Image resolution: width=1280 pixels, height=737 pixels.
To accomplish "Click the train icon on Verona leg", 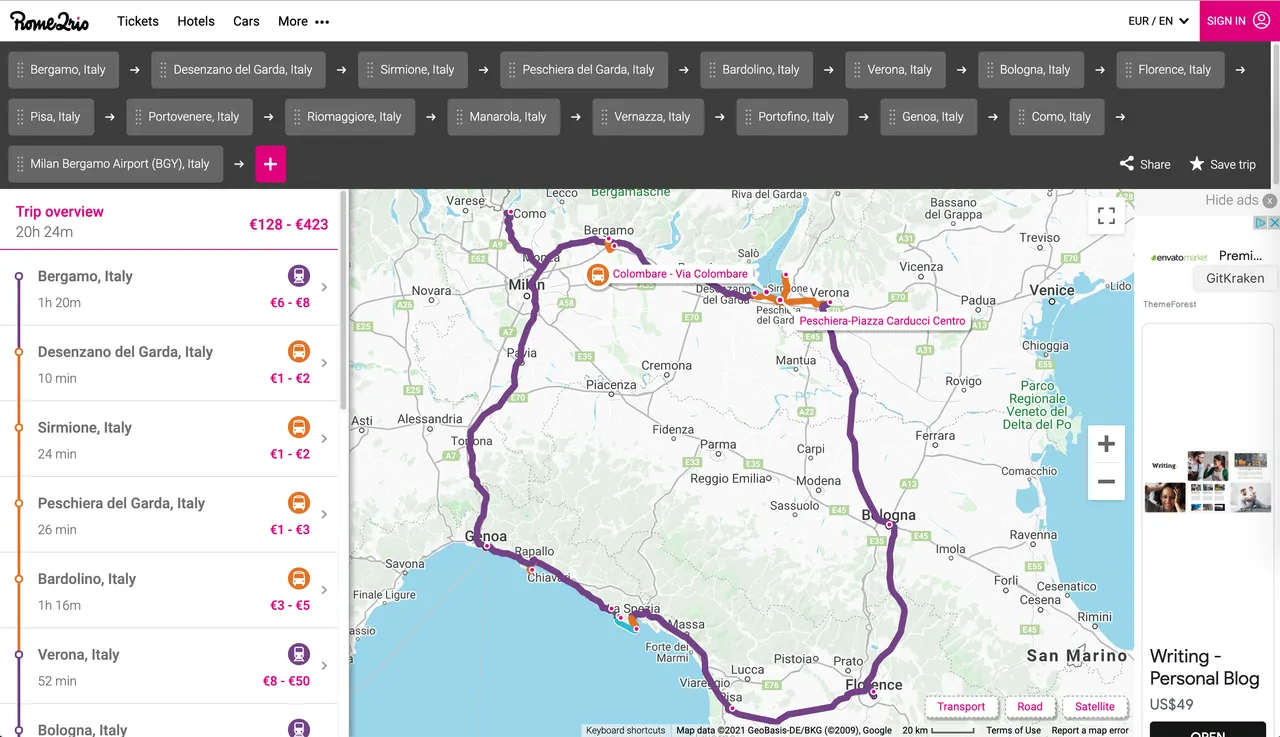I will coord(298,654).
